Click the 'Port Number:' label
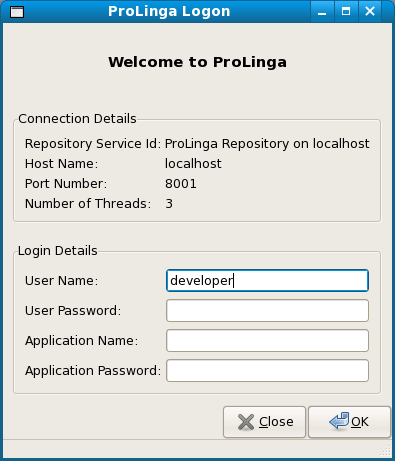395x461 pixels. (66, 184)
